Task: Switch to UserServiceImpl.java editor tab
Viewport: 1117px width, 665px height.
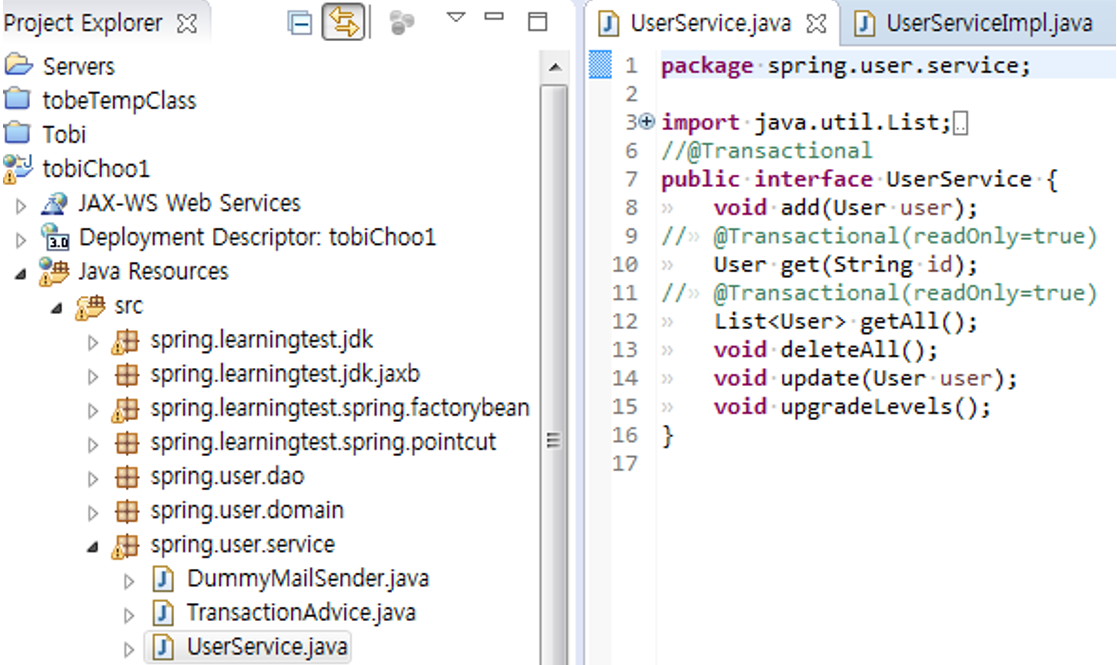Action: coord(989,23)
